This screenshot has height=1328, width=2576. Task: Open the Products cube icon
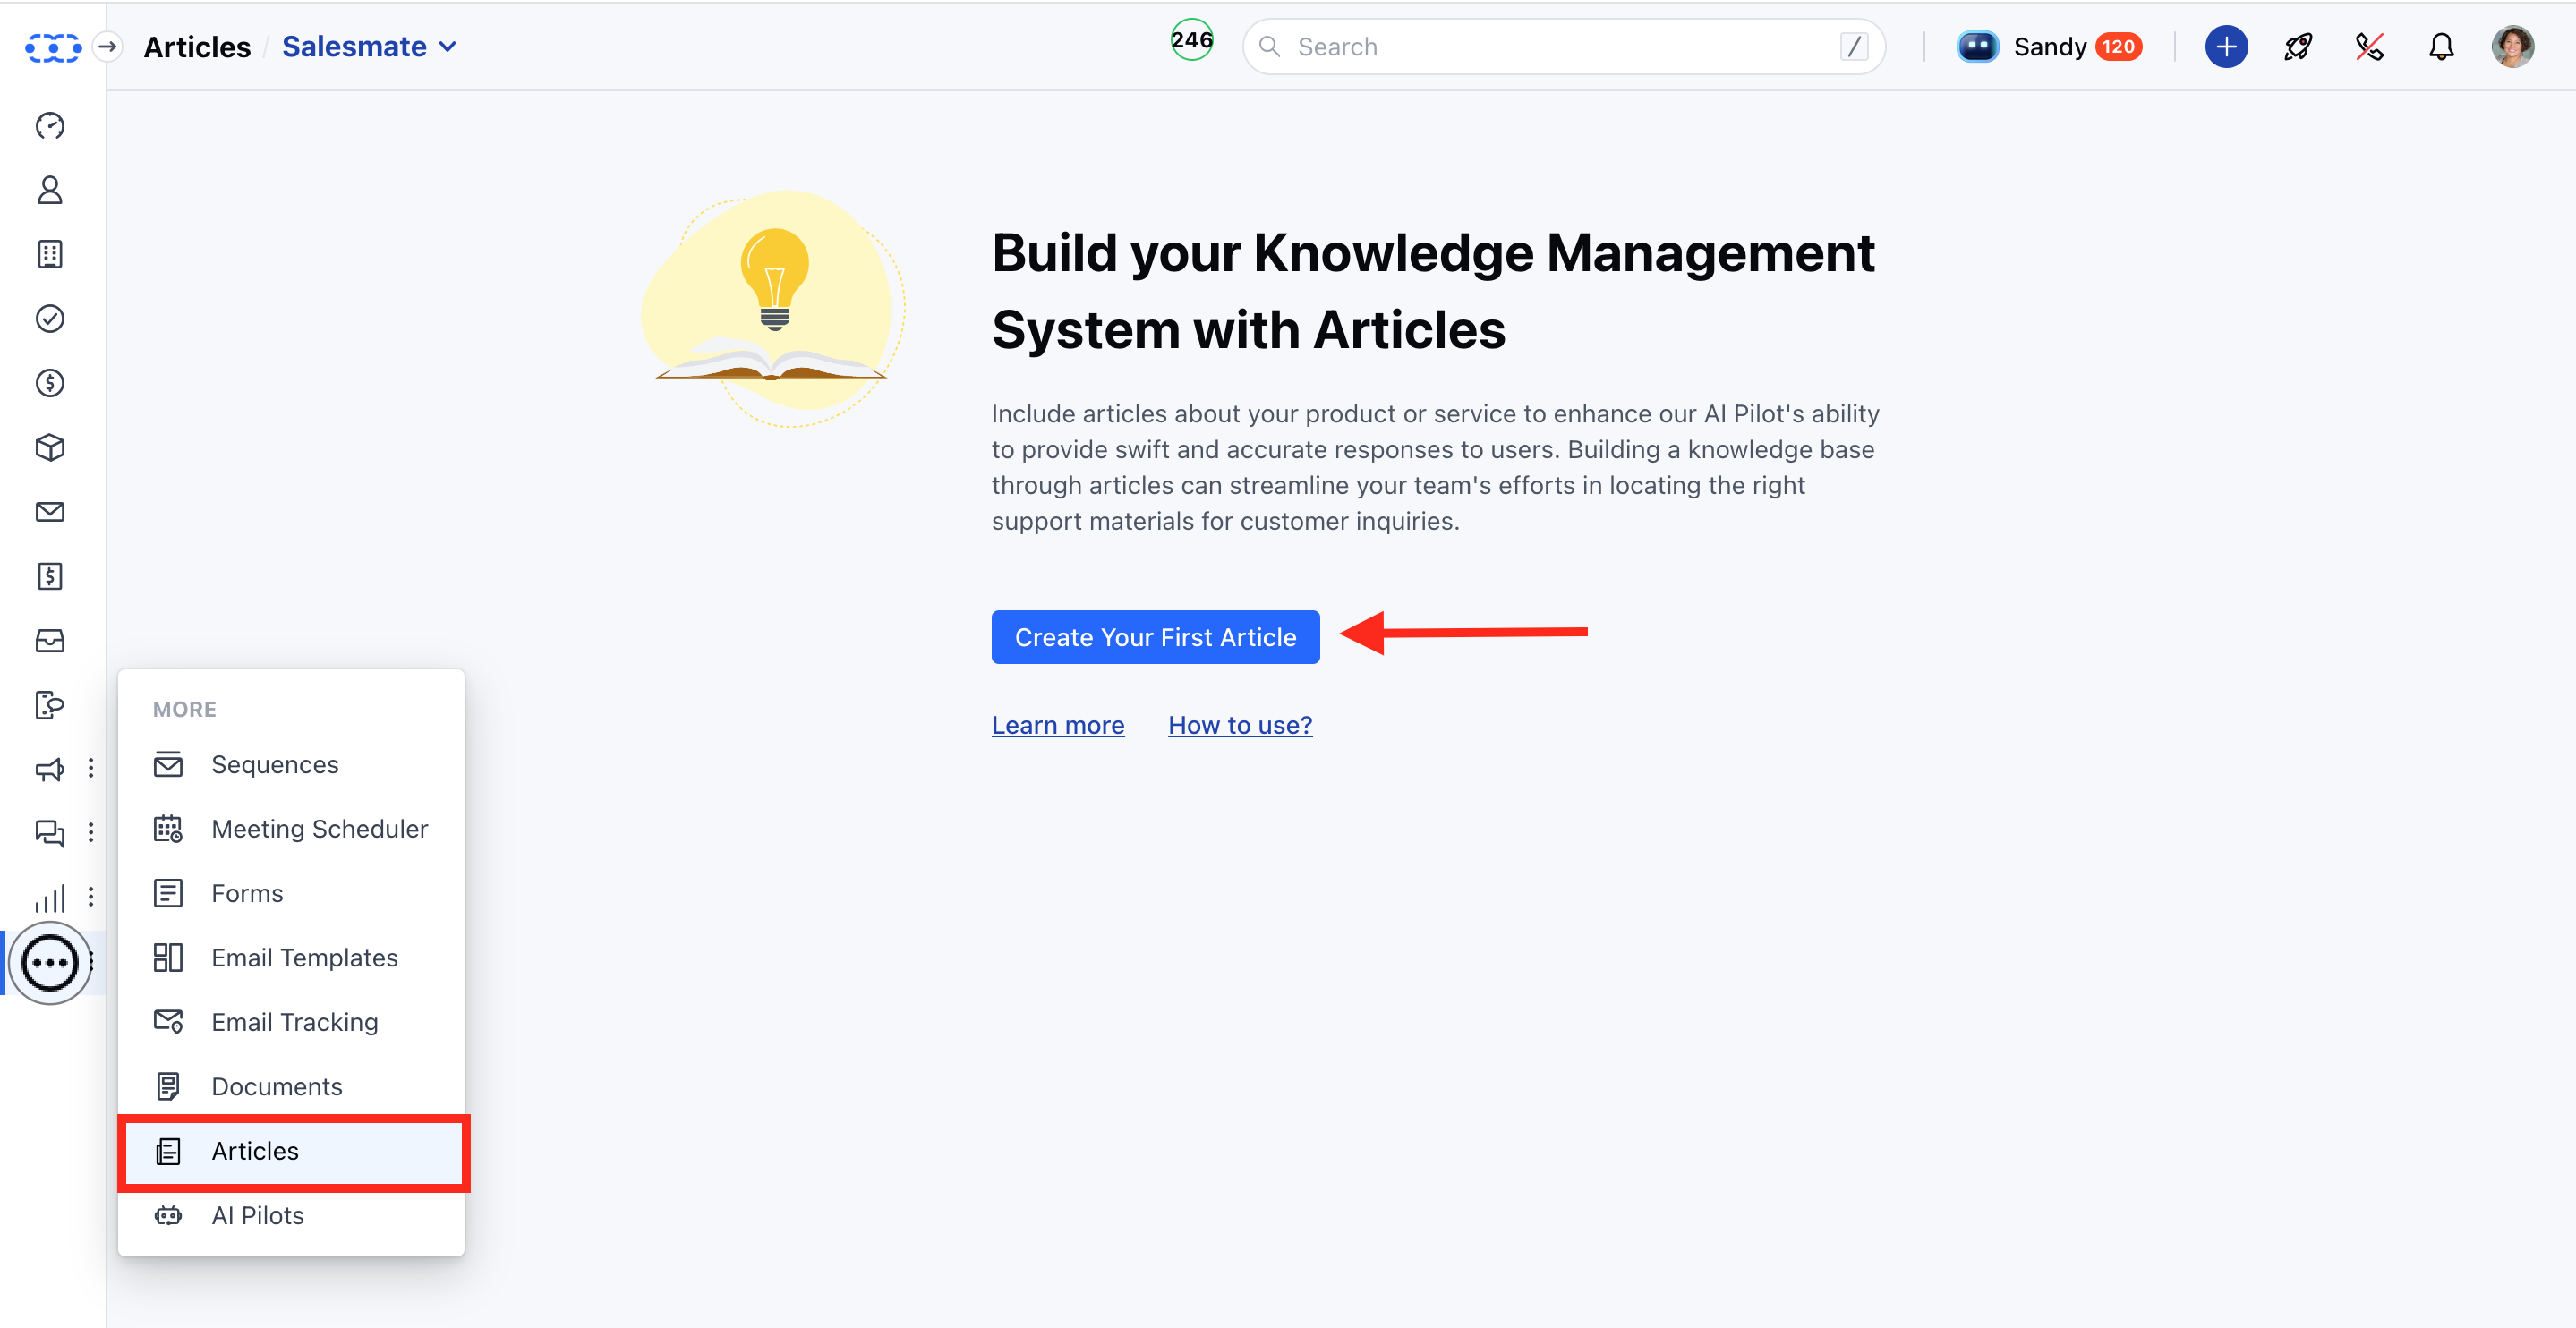[x=50, y=447]
